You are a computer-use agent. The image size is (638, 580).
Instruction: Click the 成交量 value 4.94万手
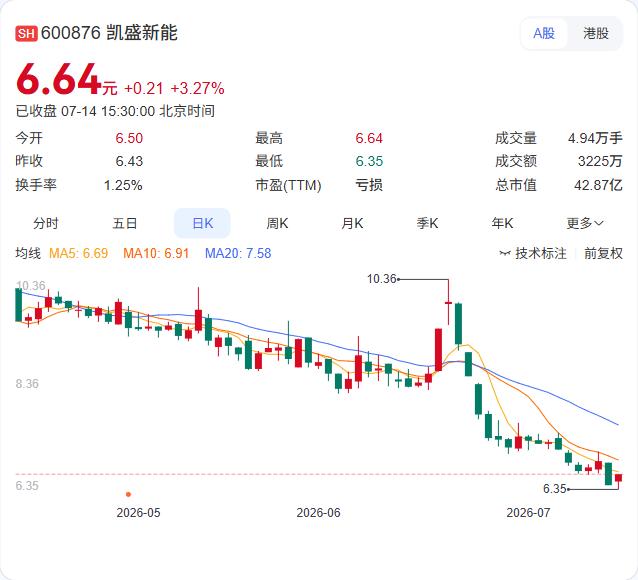point(595,138)
